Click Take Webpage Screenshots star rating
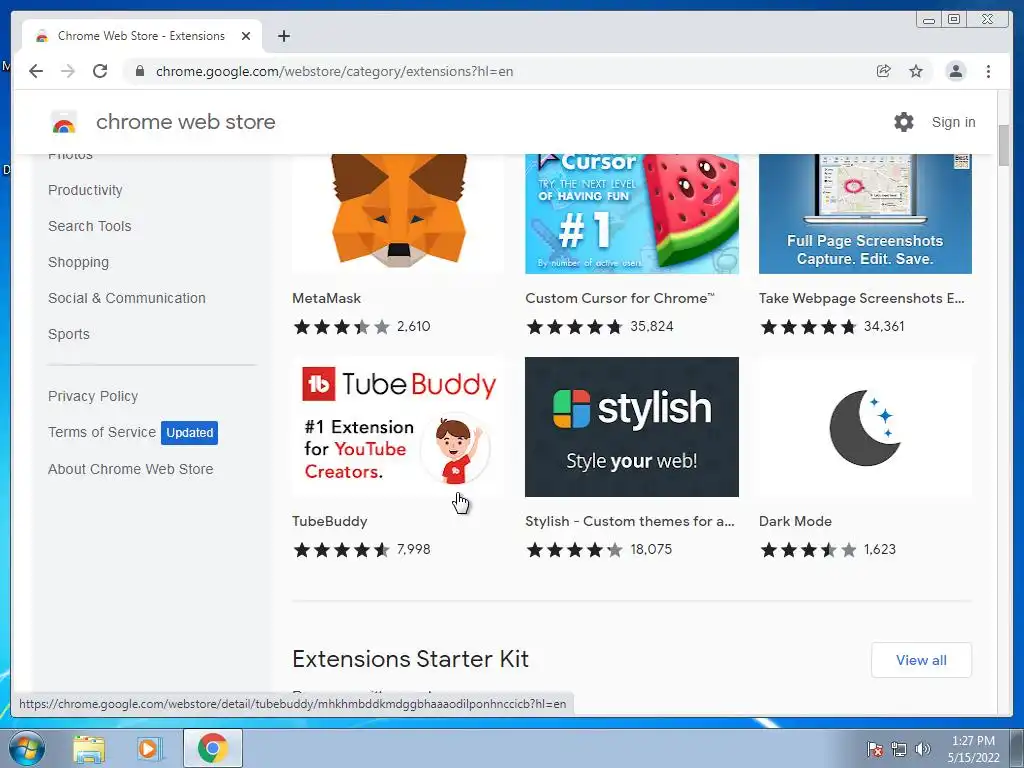This screenshot has height=768, width=1024. (x=808, y=327)
